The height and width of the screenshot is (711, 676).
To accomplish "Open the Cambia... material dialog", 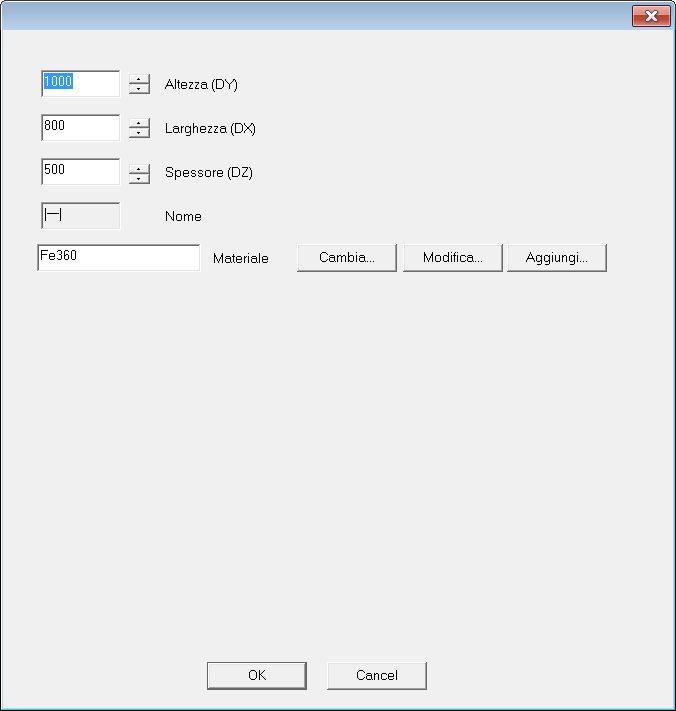I will pyautogui.click(x=347, y=258).
